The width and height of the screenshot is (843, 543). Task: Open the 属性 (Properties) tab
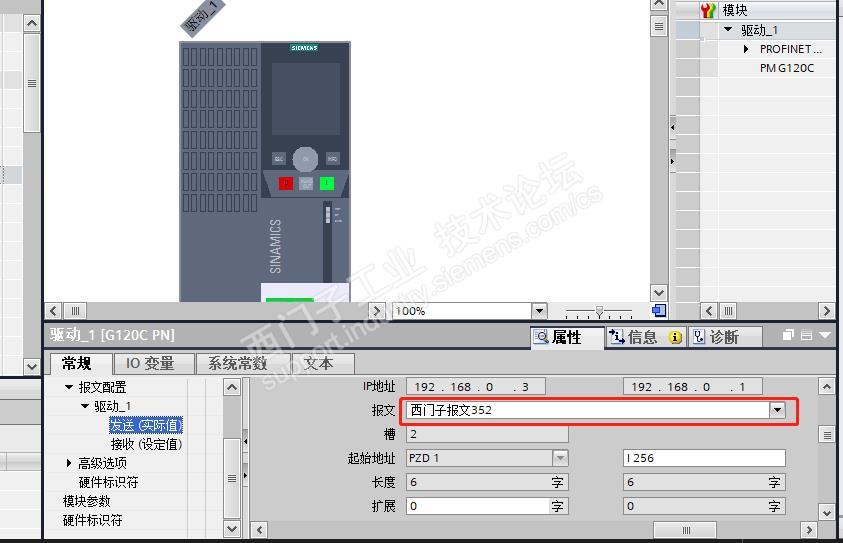567,337
